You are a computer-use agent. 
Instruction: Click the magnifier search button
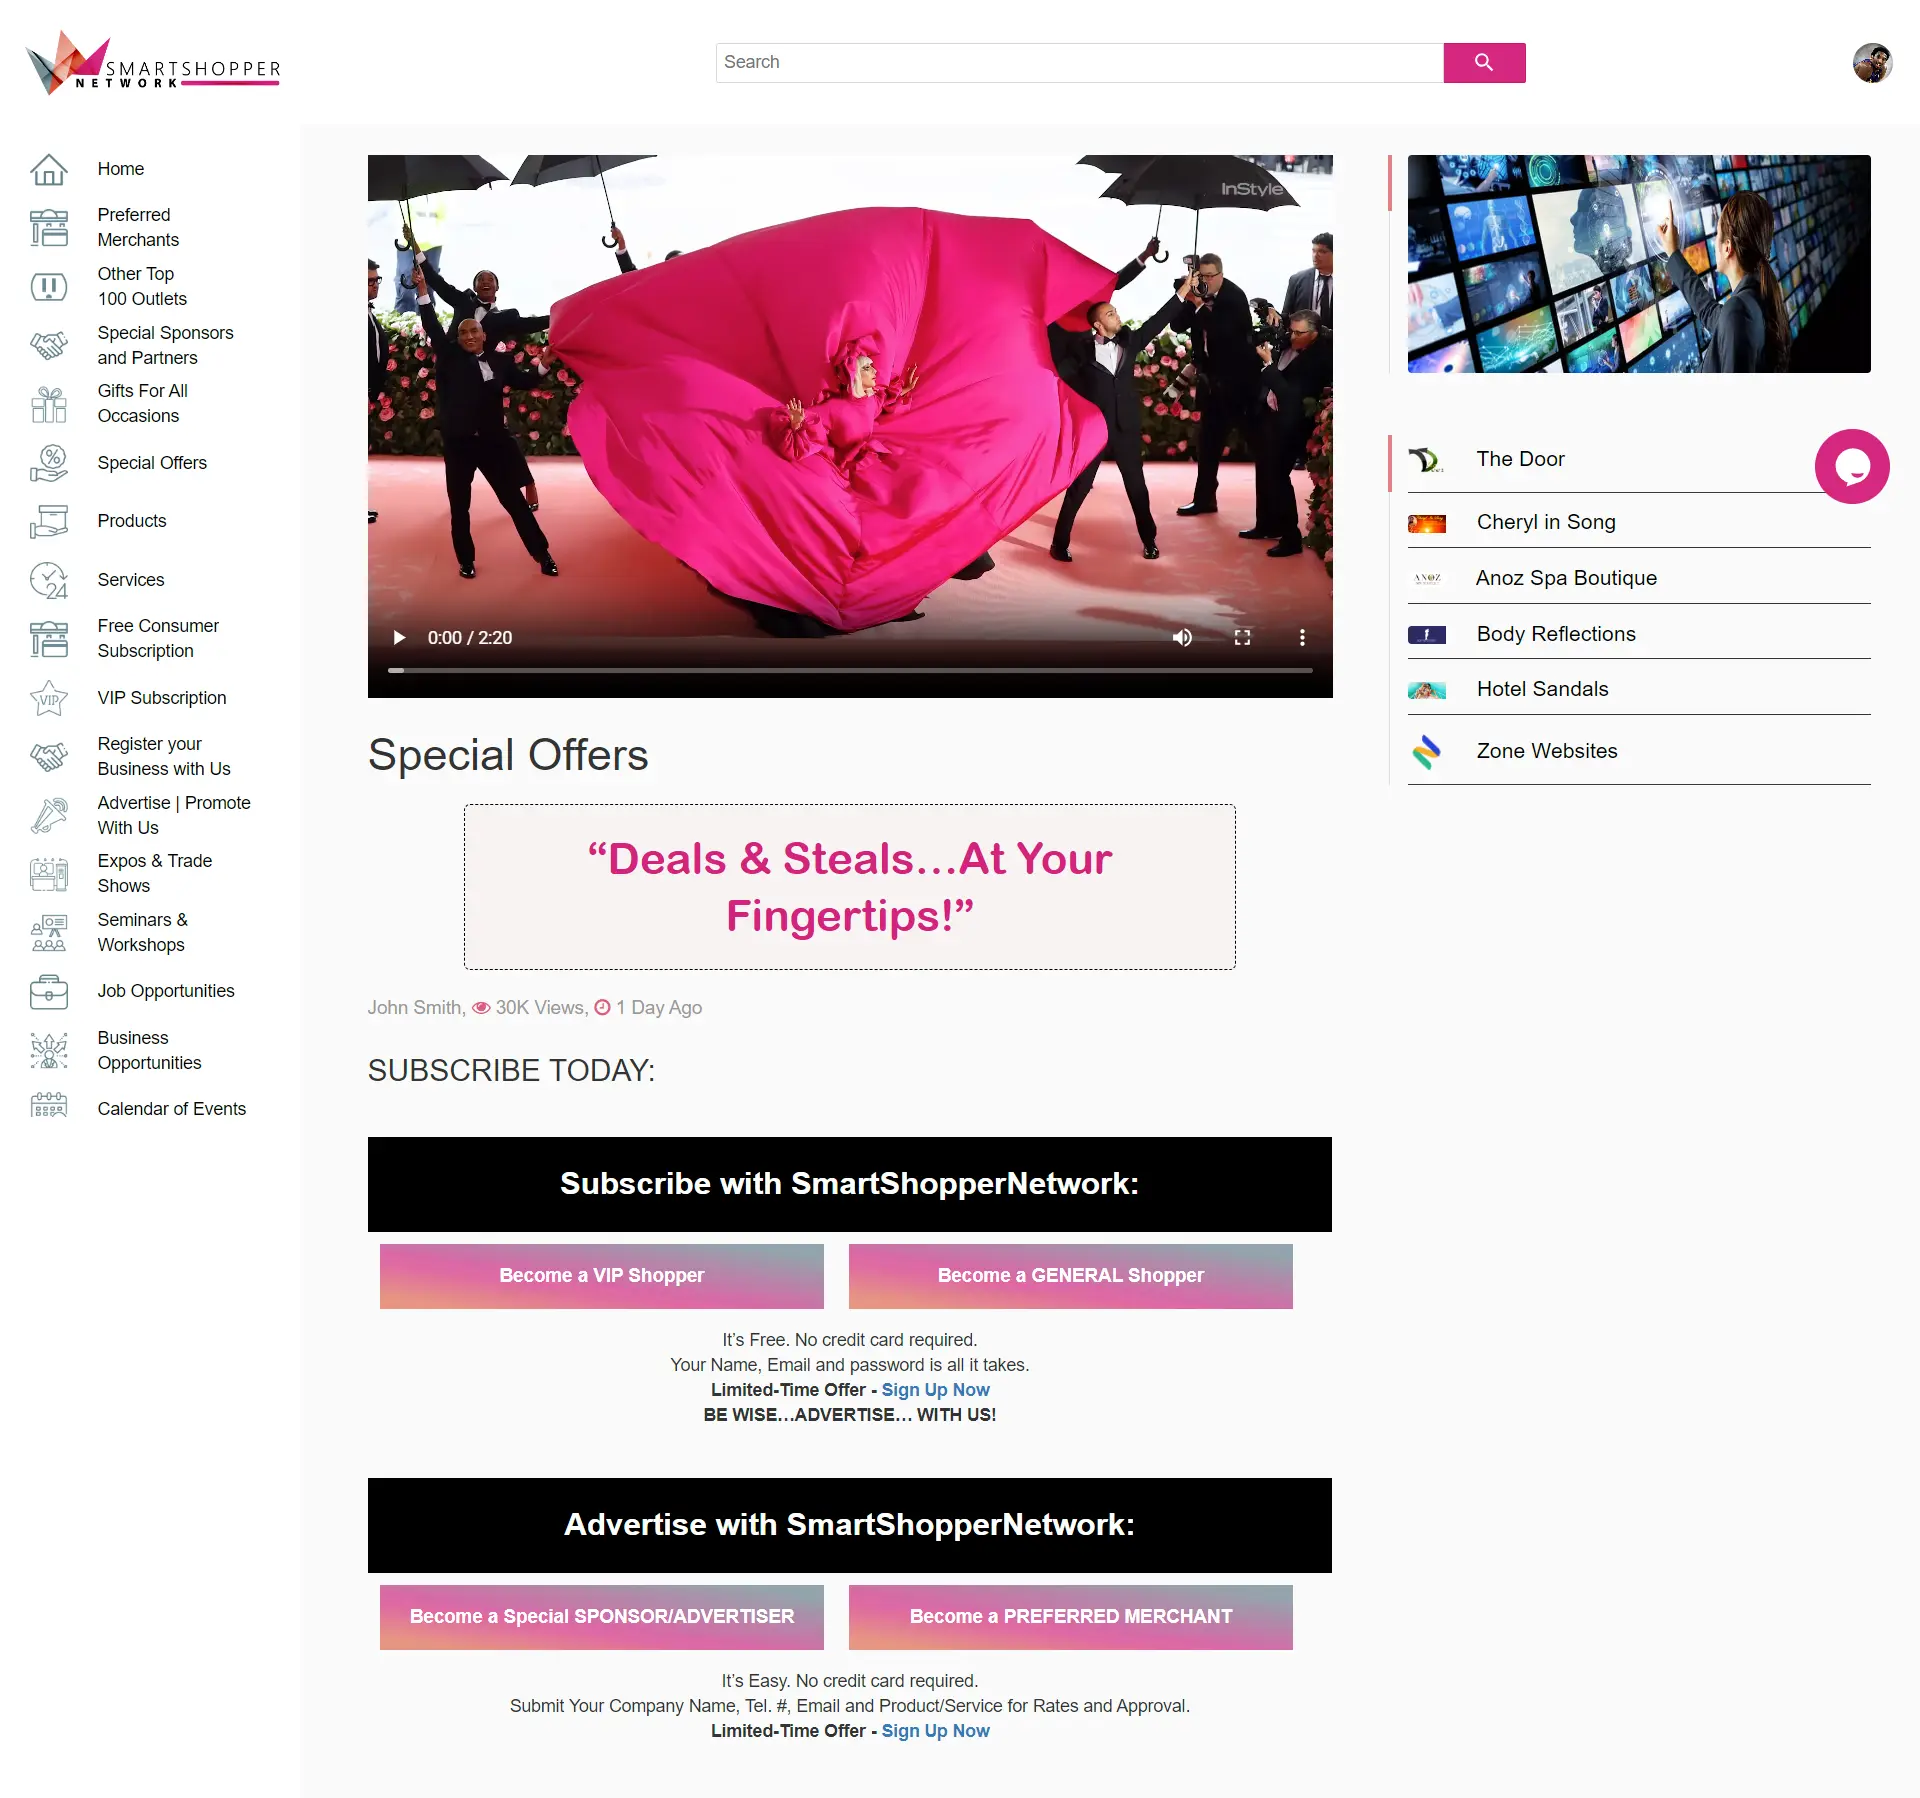(x=1484, y=62)
